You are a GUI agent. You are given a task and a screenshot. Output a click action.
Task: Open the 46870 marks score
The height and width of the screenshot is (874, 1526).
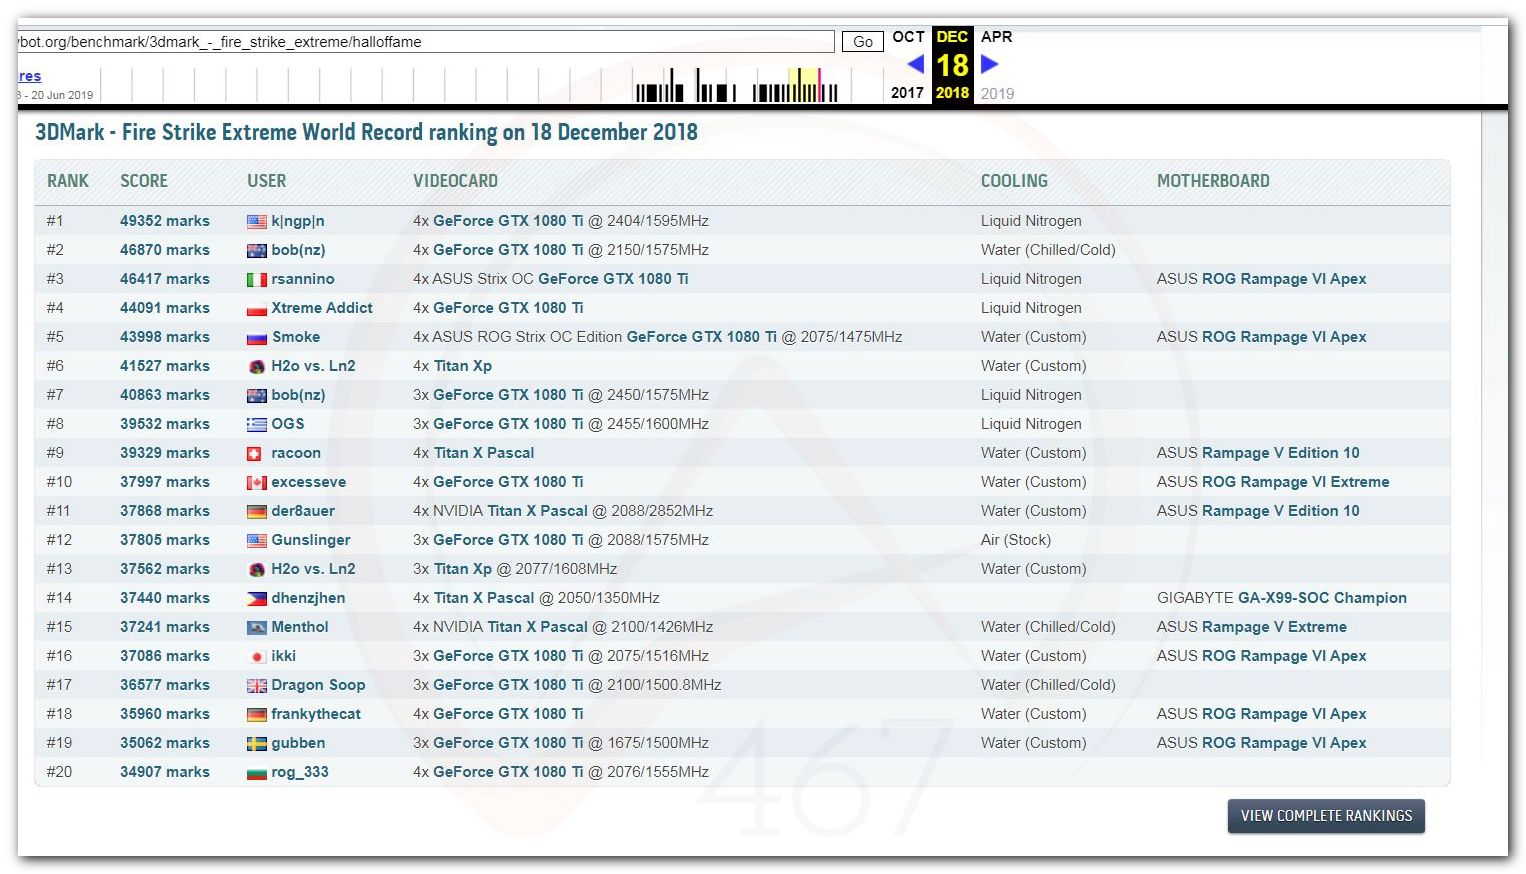[x=165, y=250]
